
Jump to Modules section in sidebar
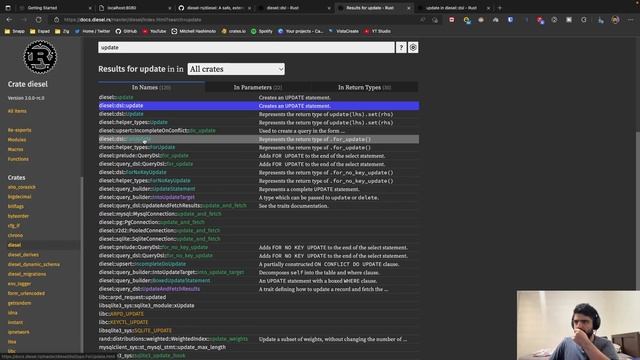point(17,140)
